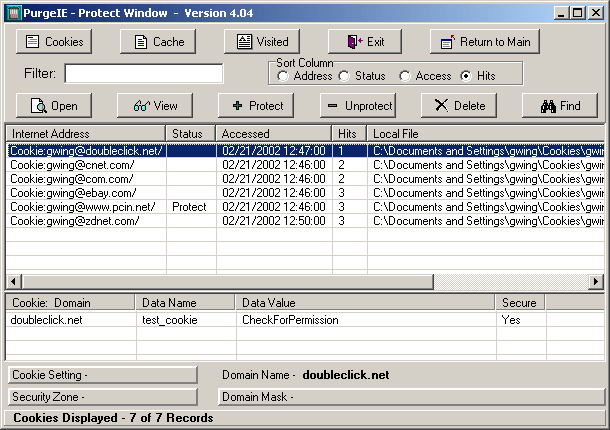Click the bold doubleclick.net Domain Name value

[346, 375]
